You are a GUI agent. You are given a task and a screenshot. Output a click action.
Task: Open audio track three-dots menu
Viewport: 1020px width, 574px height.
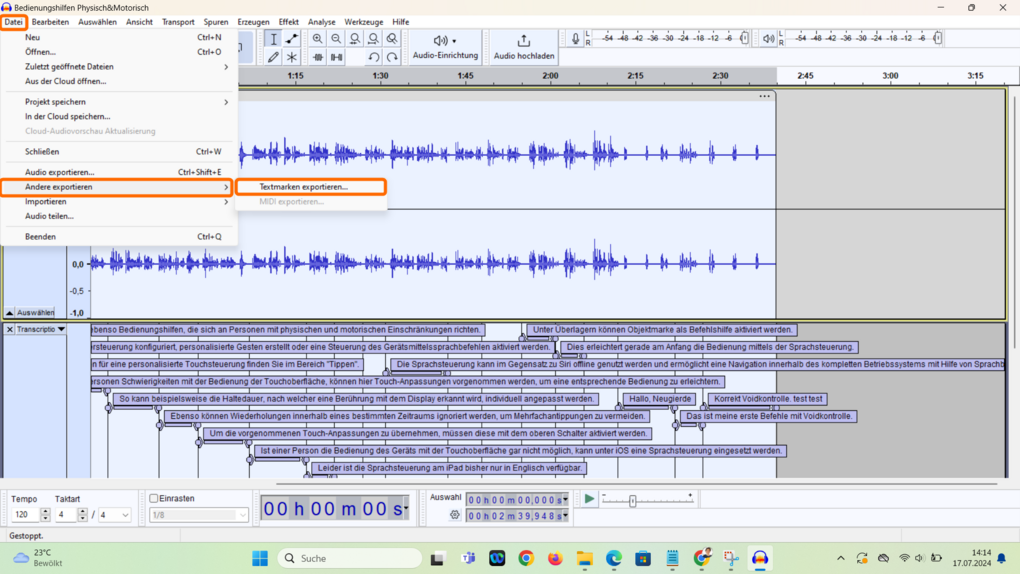(764, 96)
